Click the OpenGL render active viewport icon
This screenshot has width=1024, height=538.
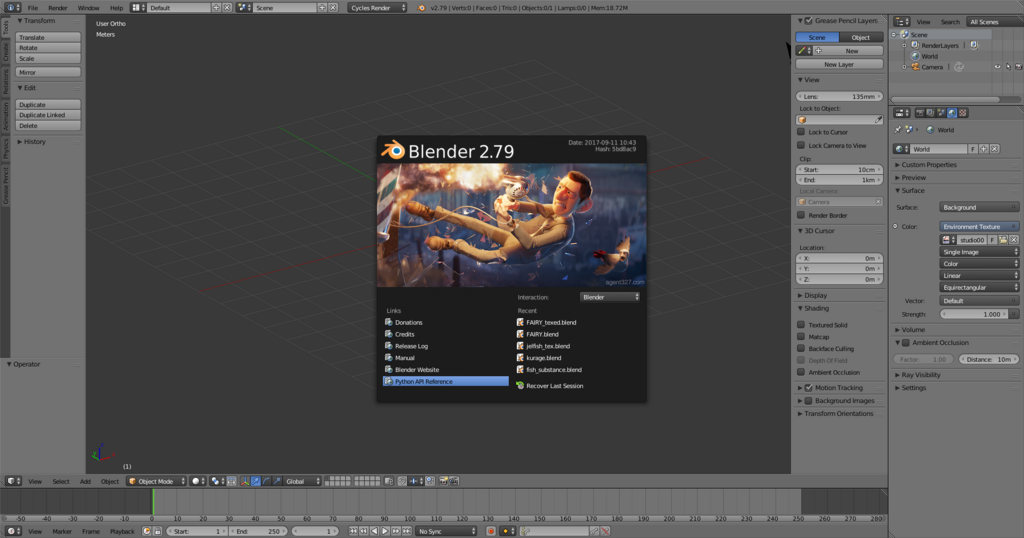pos(443,481)
